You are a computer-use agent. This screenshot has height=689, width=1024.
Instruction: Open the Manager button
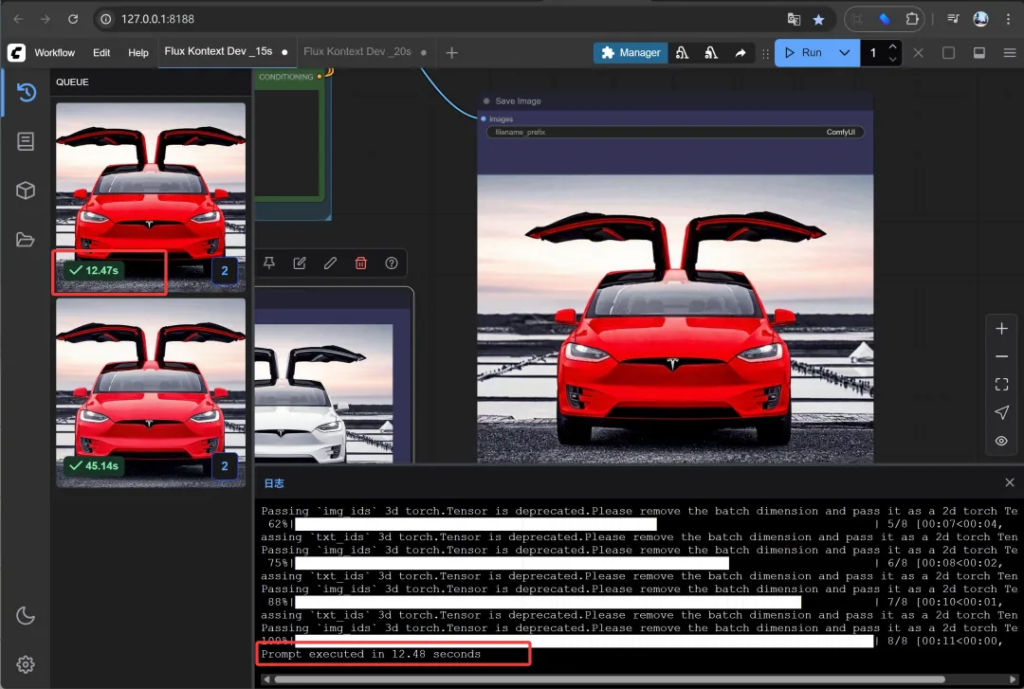click(x=630, y=53)
